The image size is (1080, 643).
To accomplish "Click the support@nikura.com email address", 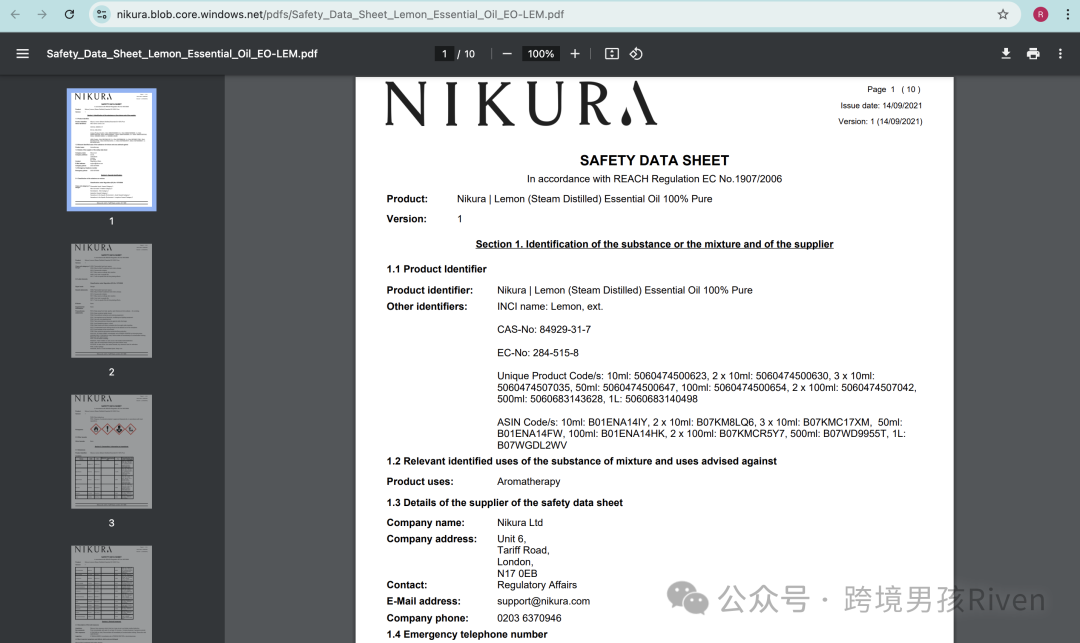I will [543, 601].
